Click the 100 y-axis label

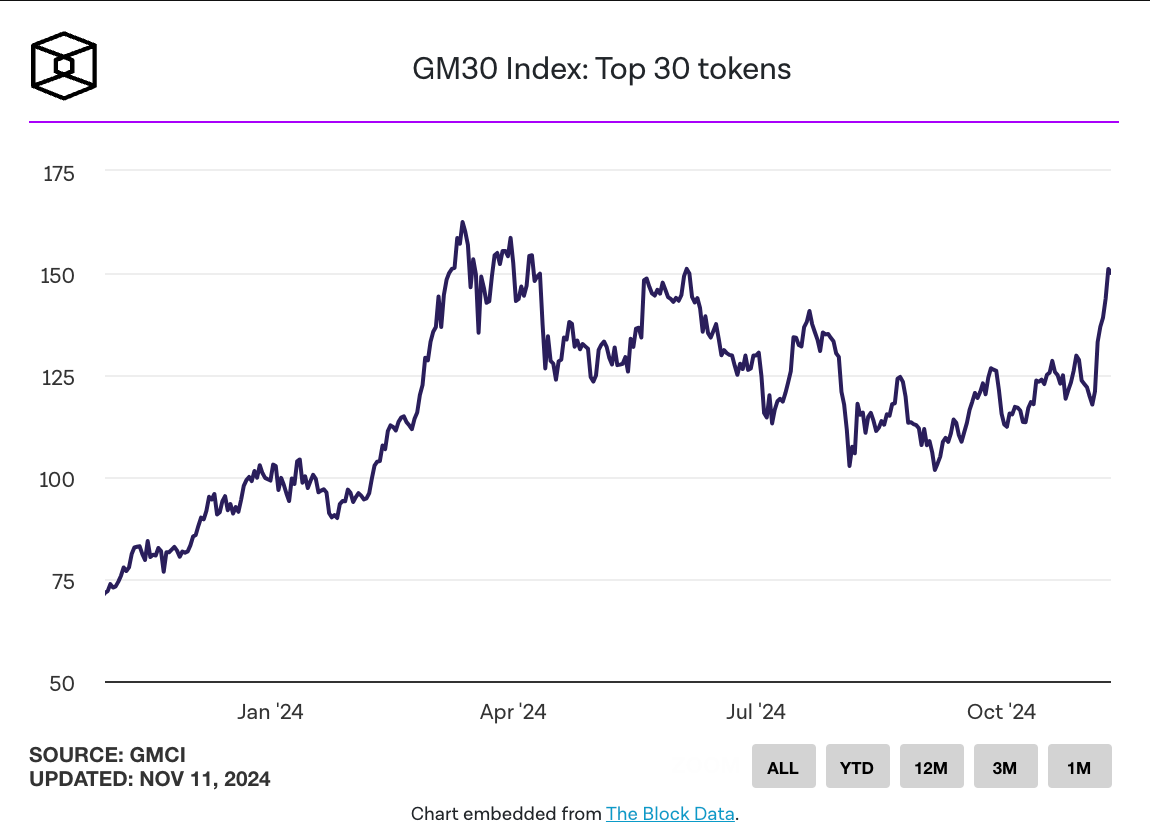tap(57, 480)
